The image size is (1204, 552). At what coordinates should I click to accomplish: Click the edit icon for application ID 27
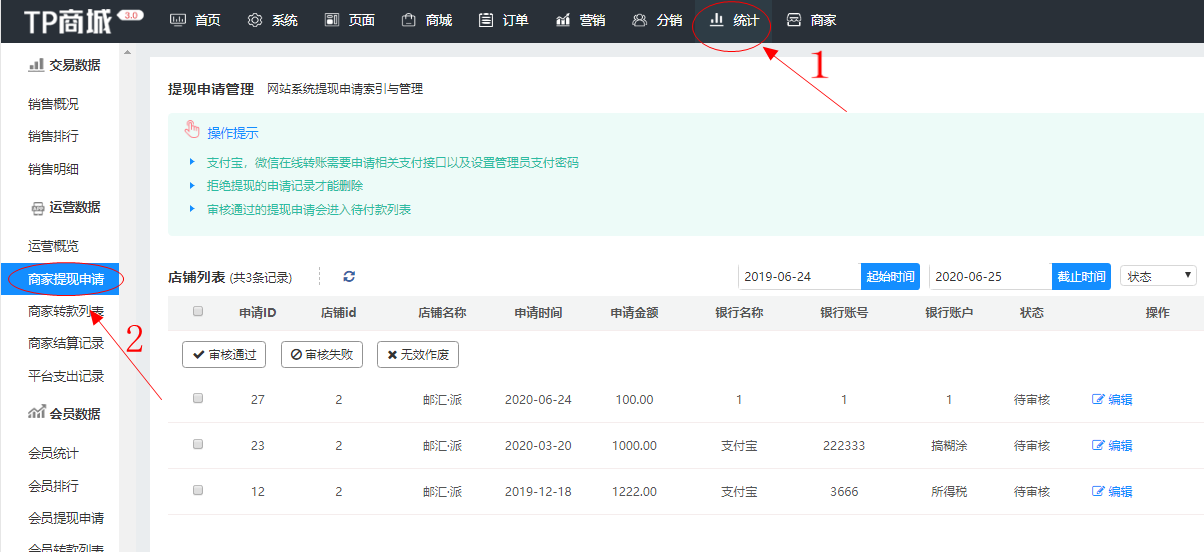click(1098, 400)
